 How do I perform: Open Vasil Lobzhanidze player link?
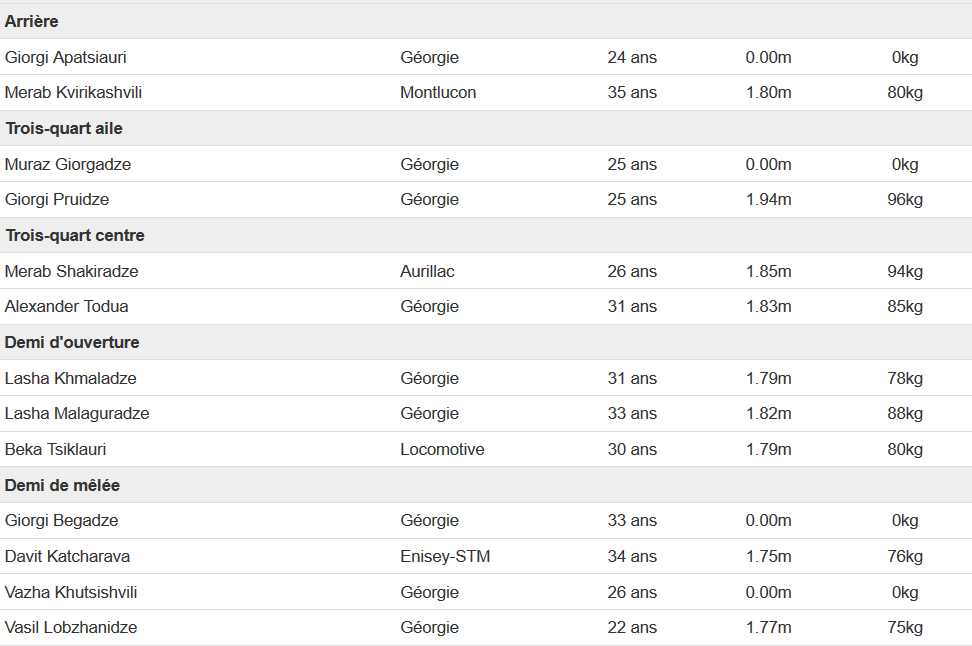pos(71,627)
